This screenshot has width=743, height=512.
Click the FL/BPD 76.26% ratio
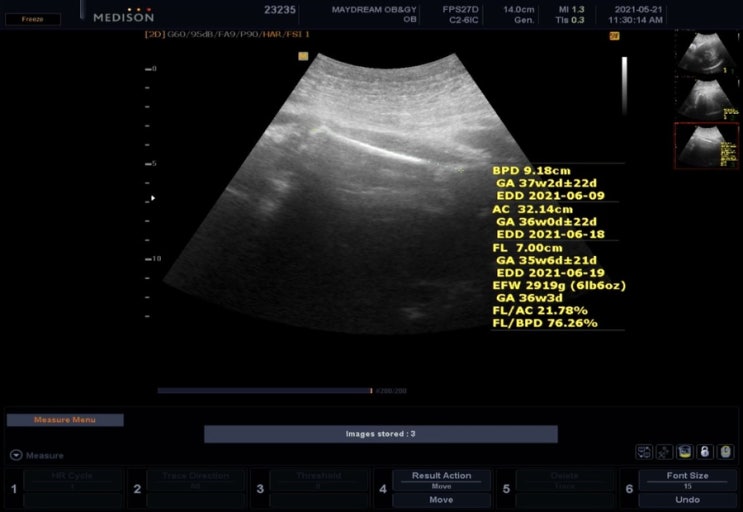[545, 323]
